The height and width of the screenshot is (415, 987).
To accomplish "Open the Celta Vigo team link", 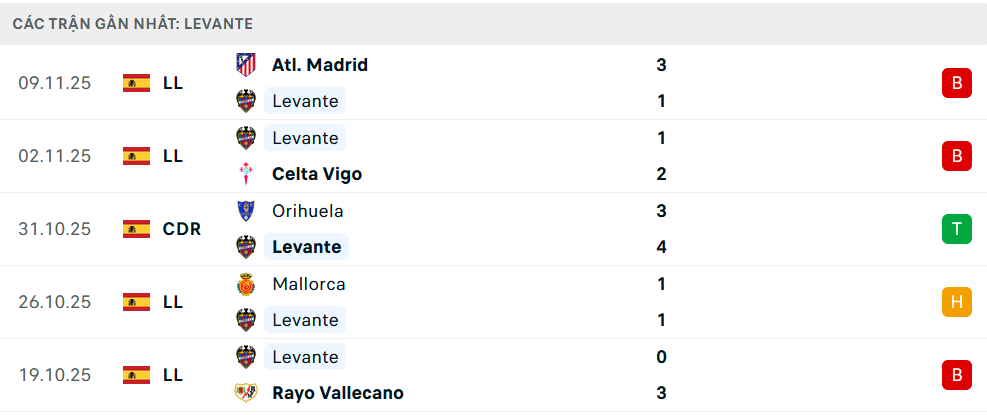I will pyautogui.click(x=317, y=174).
